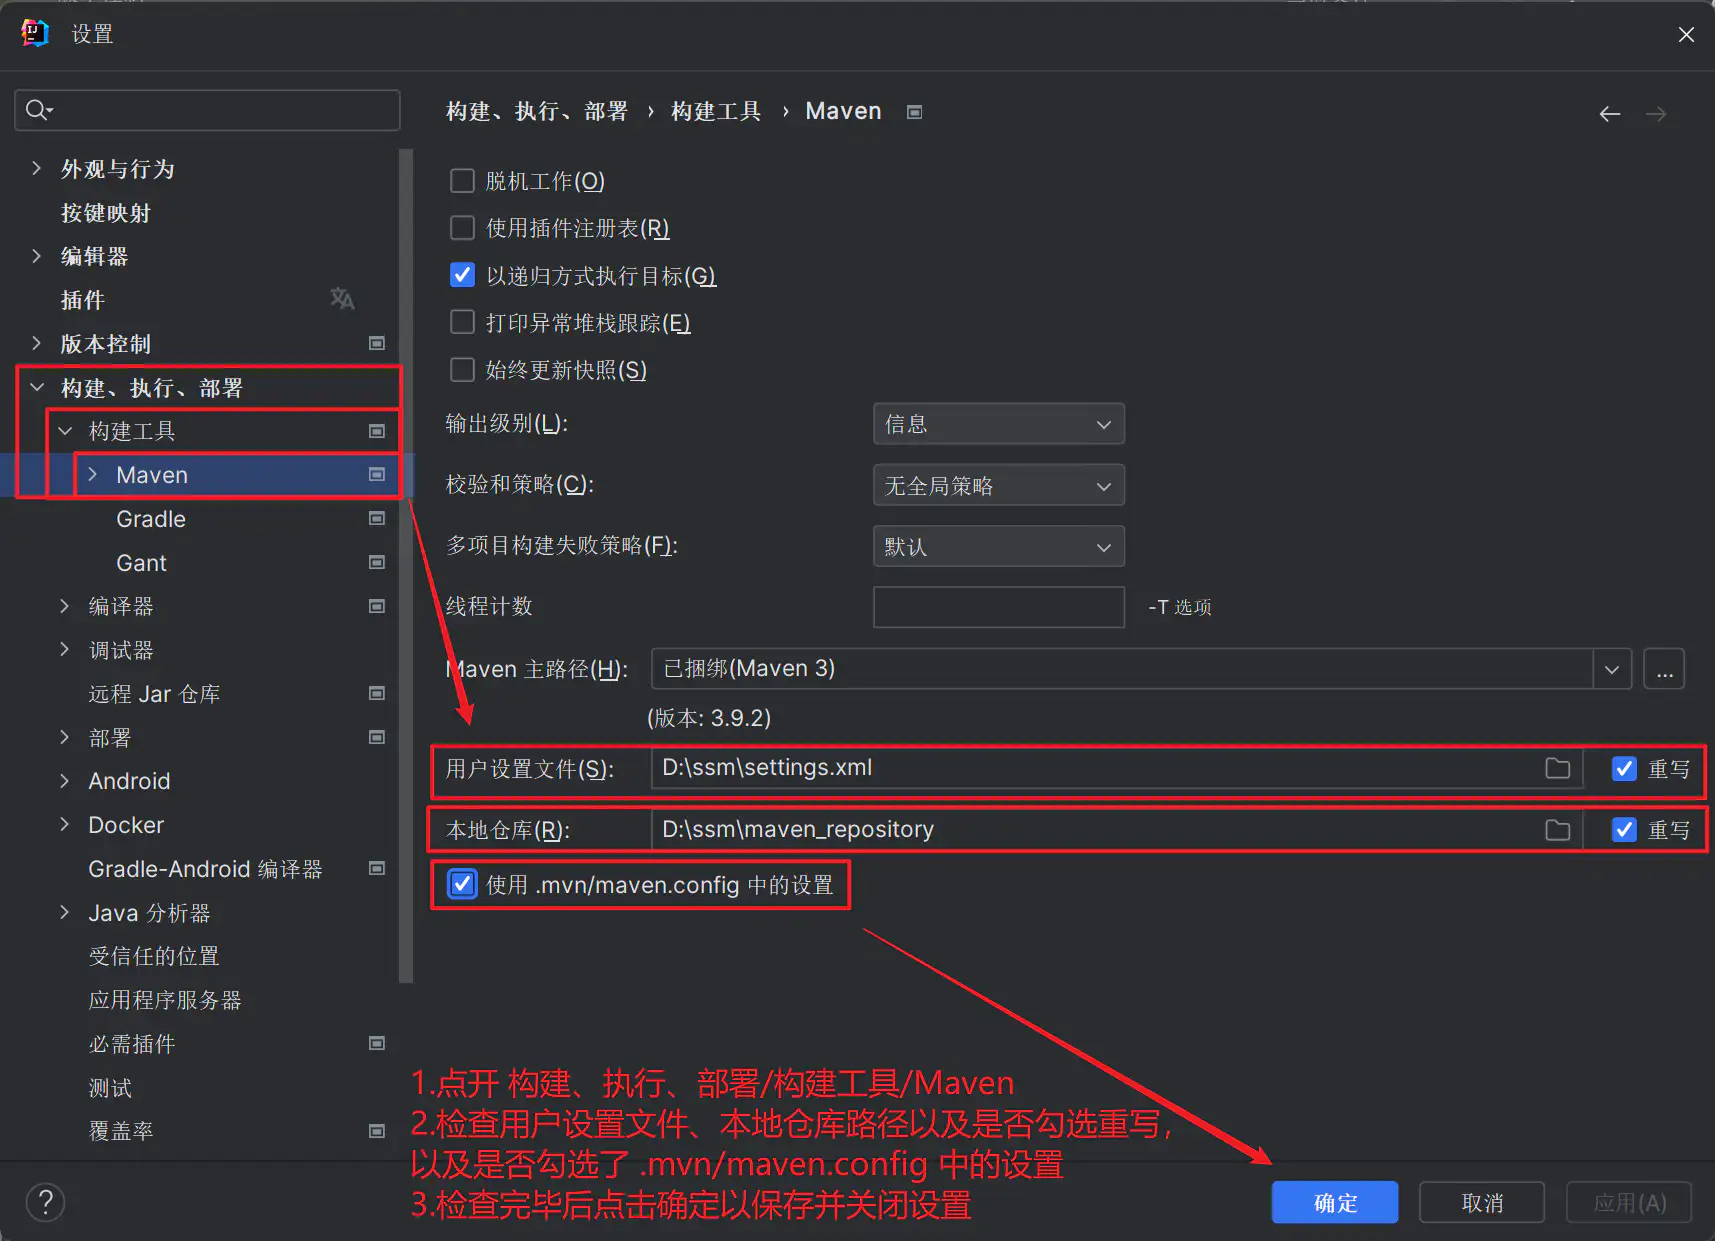Screen dimensions: 1715x1241
Task: Enable 打印异常堆栈跟踪 checkbox
Action: [x=462, y=322]
